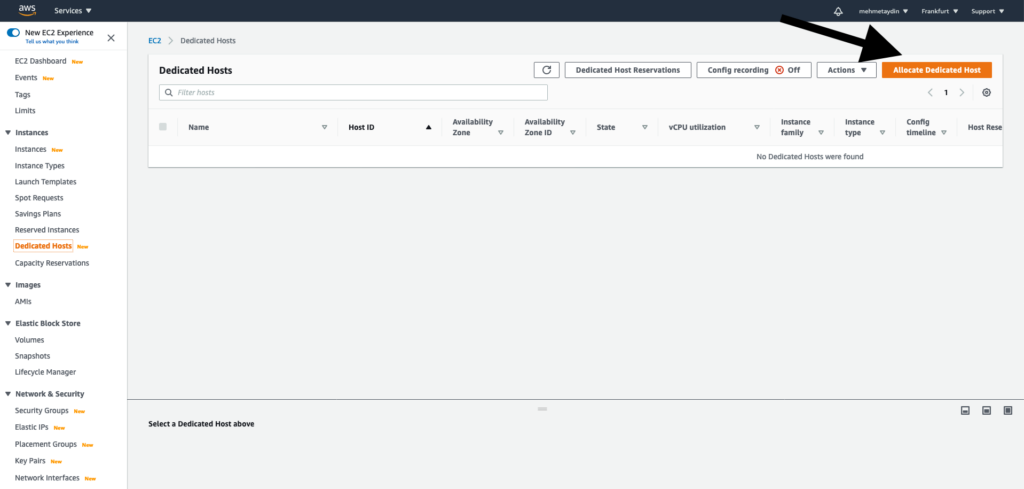Refresh the Dedicated Hosts list
The height and width of the screenshot is (489, 1024).
click(547, 70)
